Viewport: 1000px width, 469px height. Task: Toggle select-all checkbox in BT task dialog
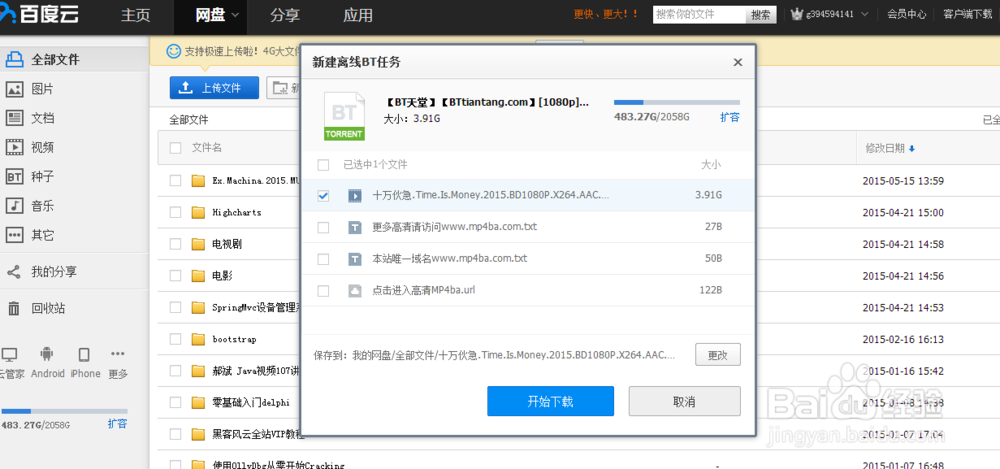point(323,165)
